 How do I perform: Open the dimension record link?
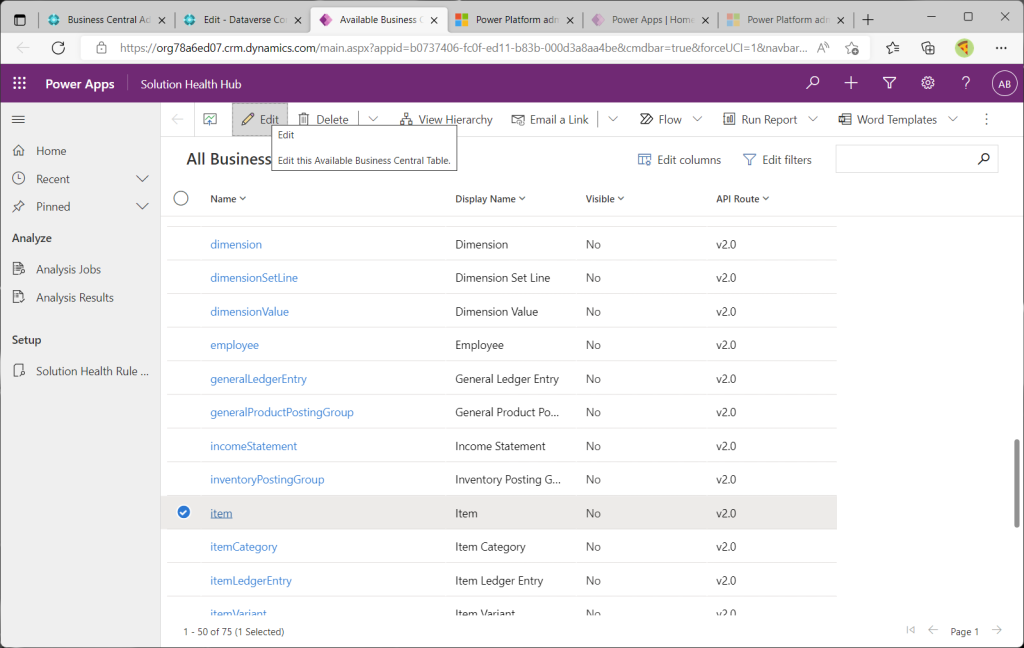(236, 244)
